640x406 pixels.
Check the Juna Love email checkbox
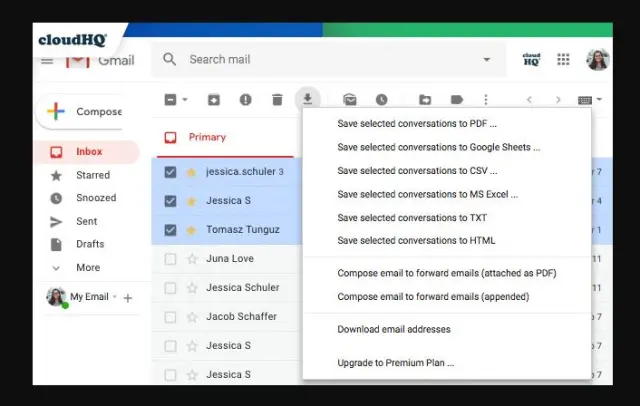(x=170, y=259)
